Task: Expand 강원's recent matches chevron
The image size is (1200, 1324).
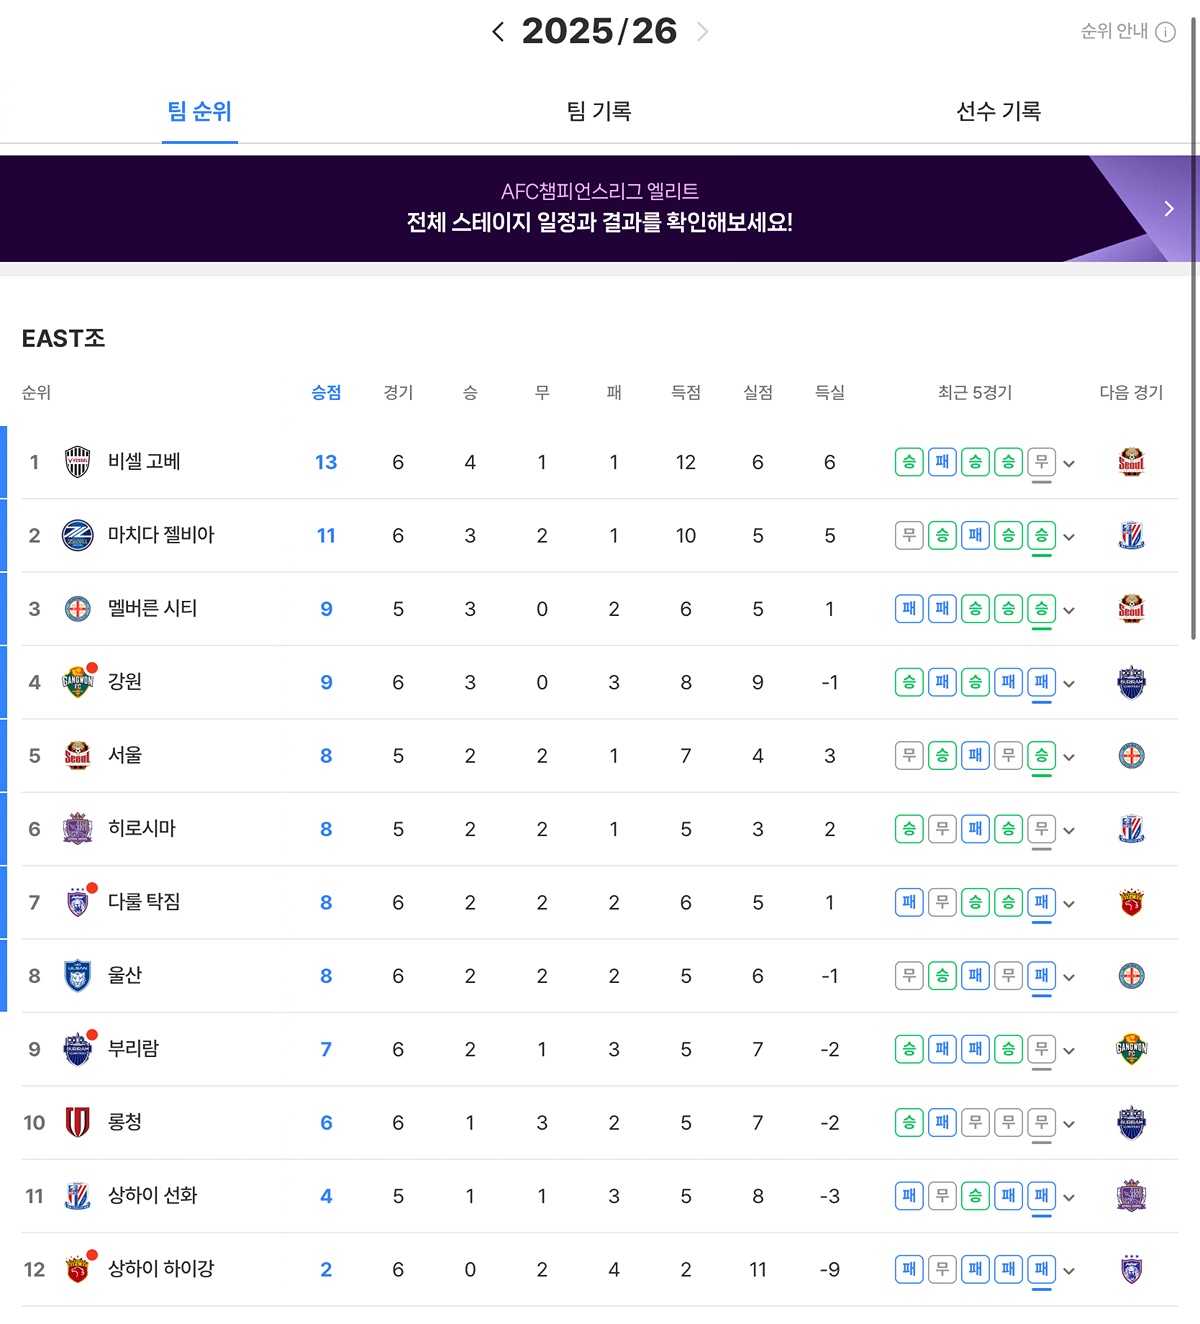Action: point(1069,684)
